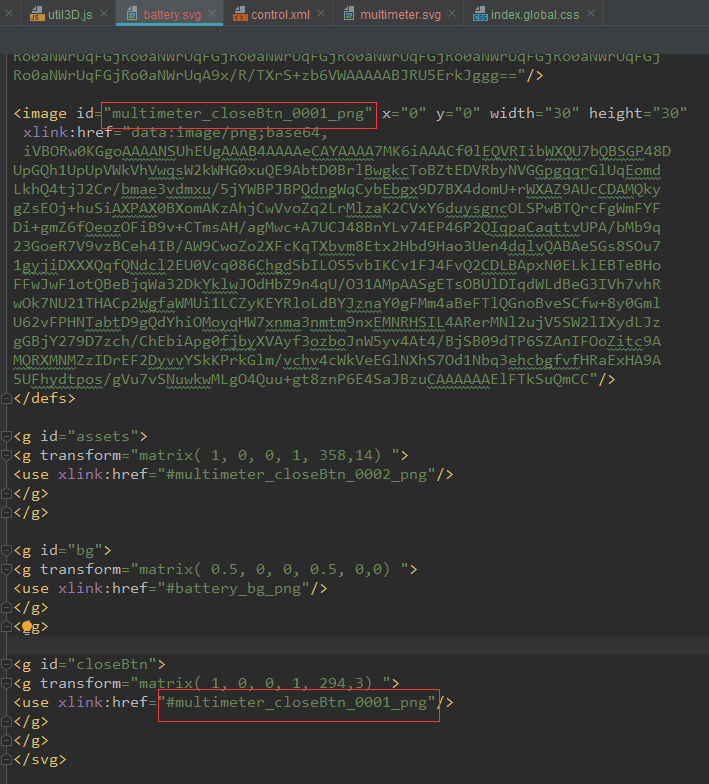Close the control.xml tab

[321, 14]
